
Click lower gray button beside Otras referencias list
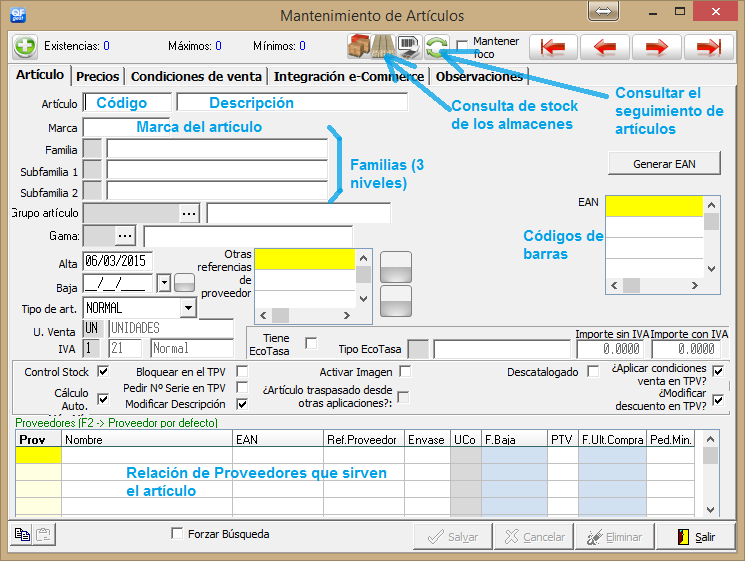pos(396,301)
